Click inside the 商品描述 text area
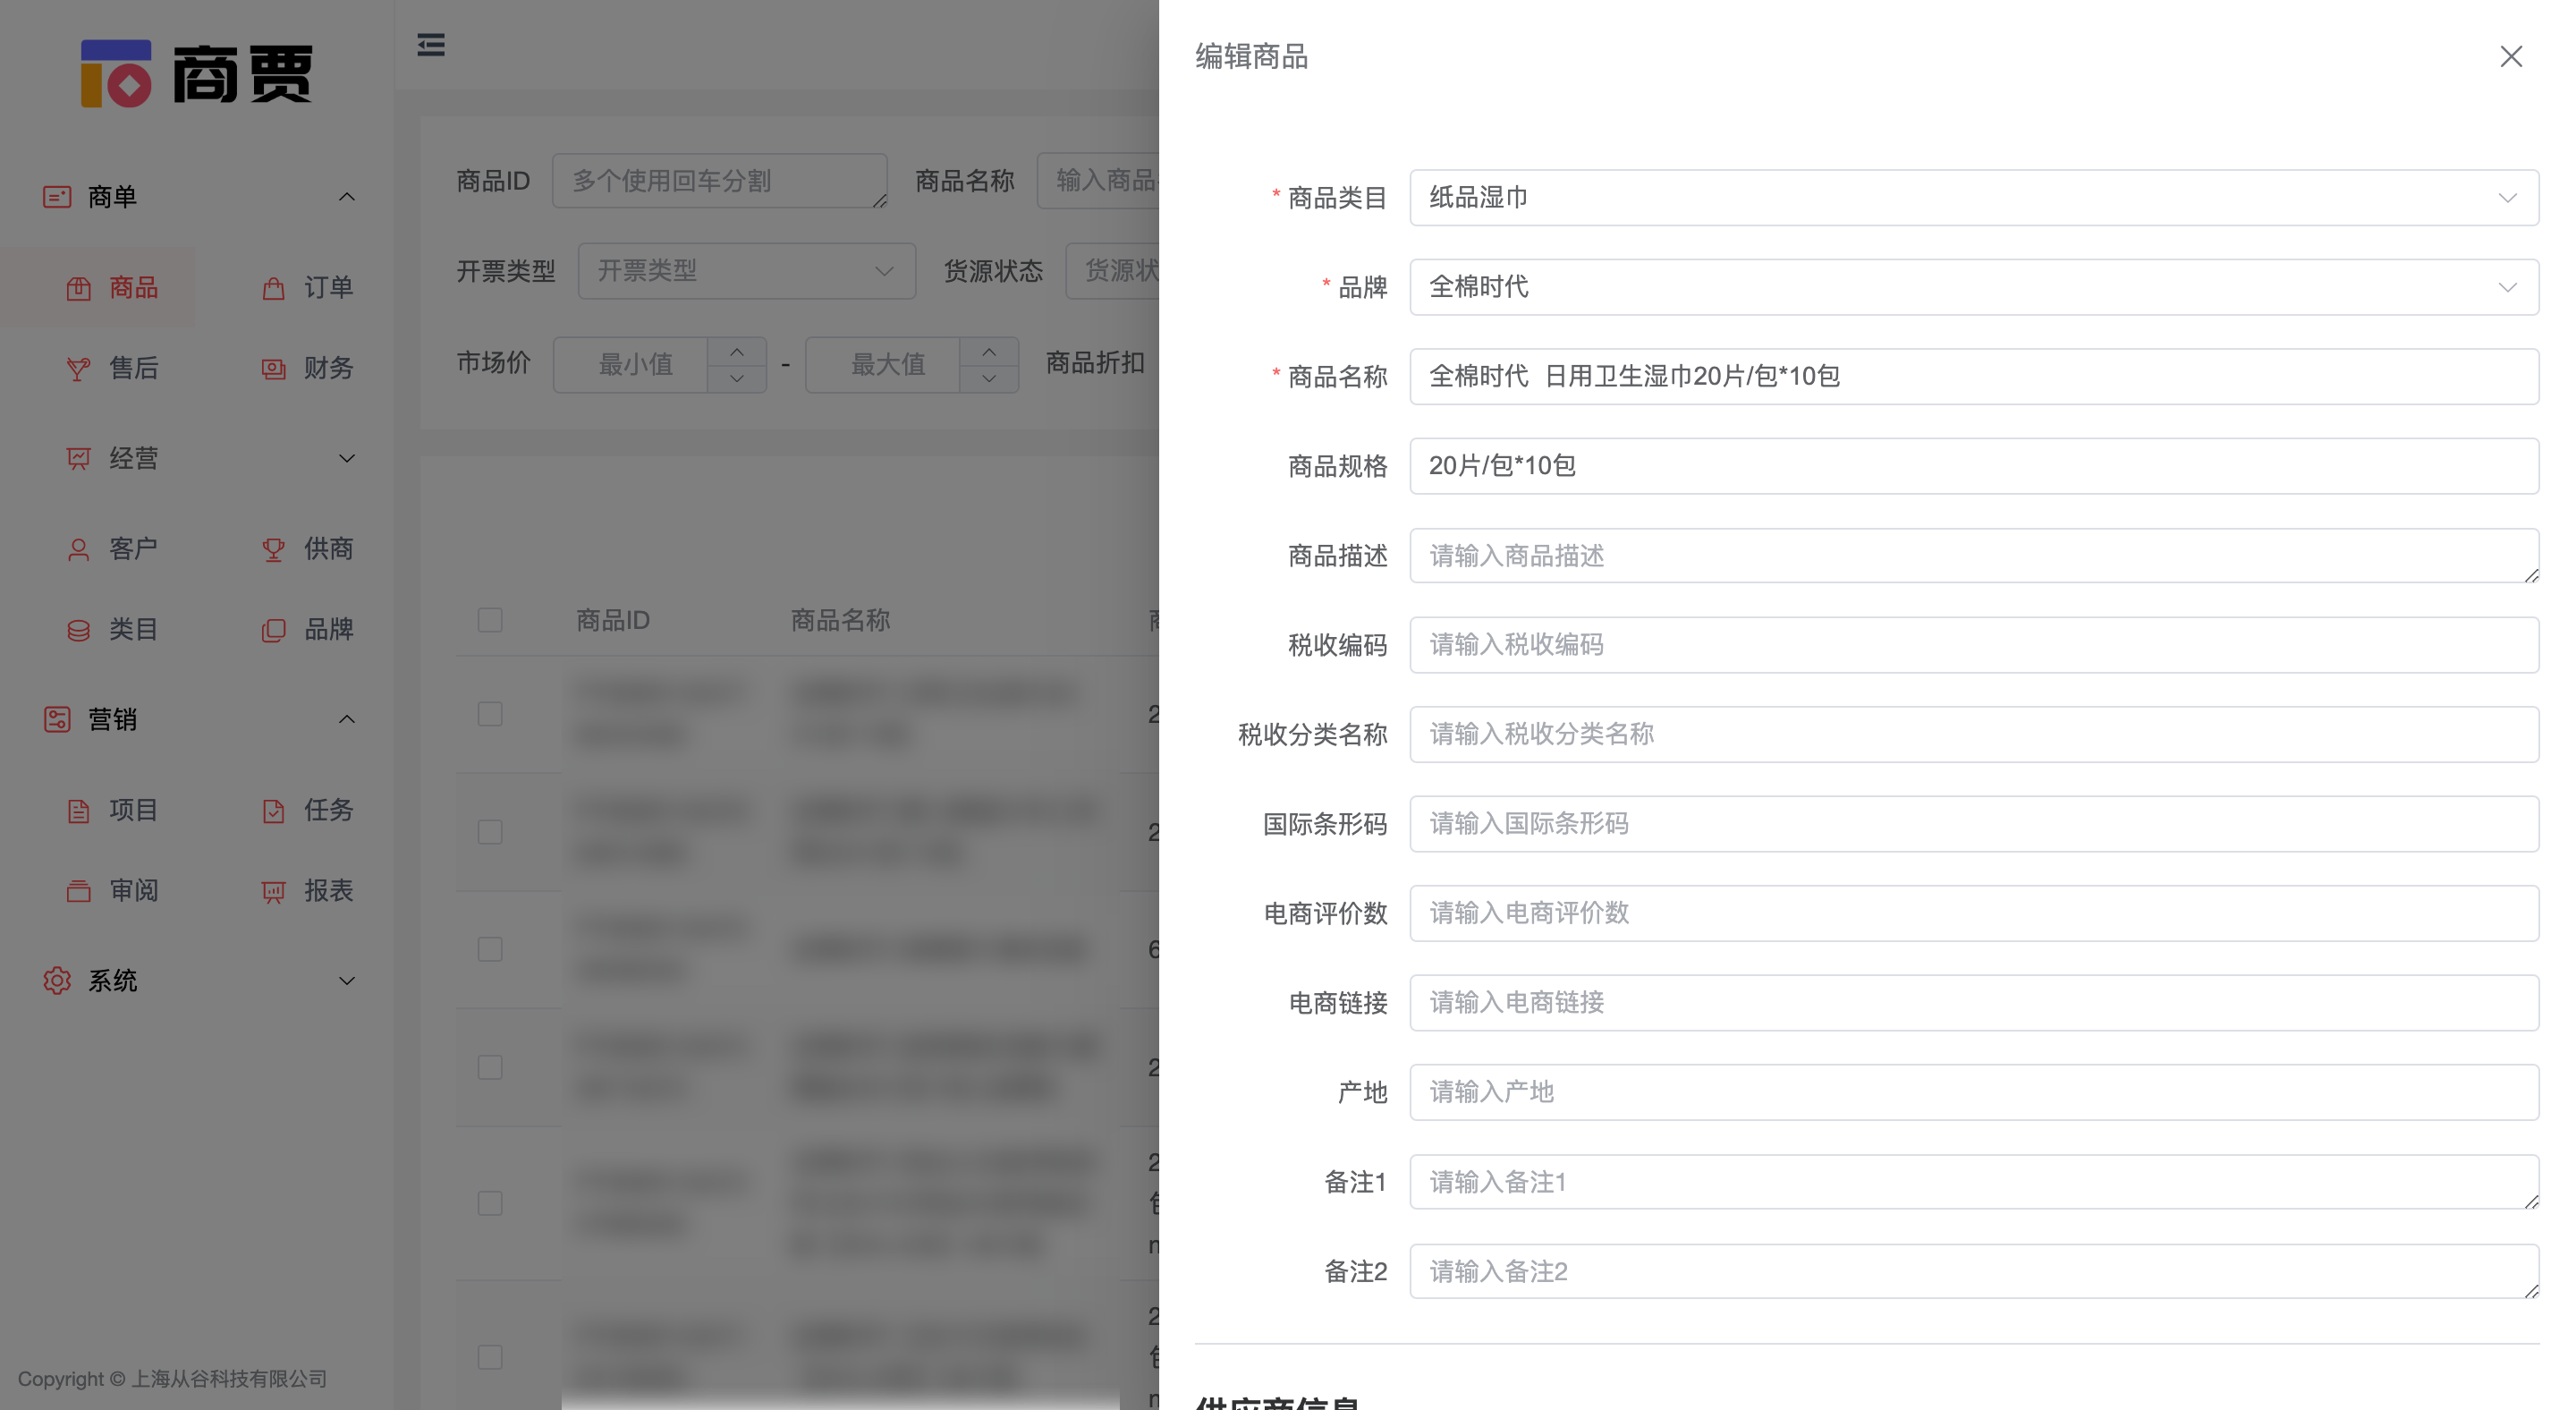This screenshot has height=1410, width=2576. (1900, 556)
